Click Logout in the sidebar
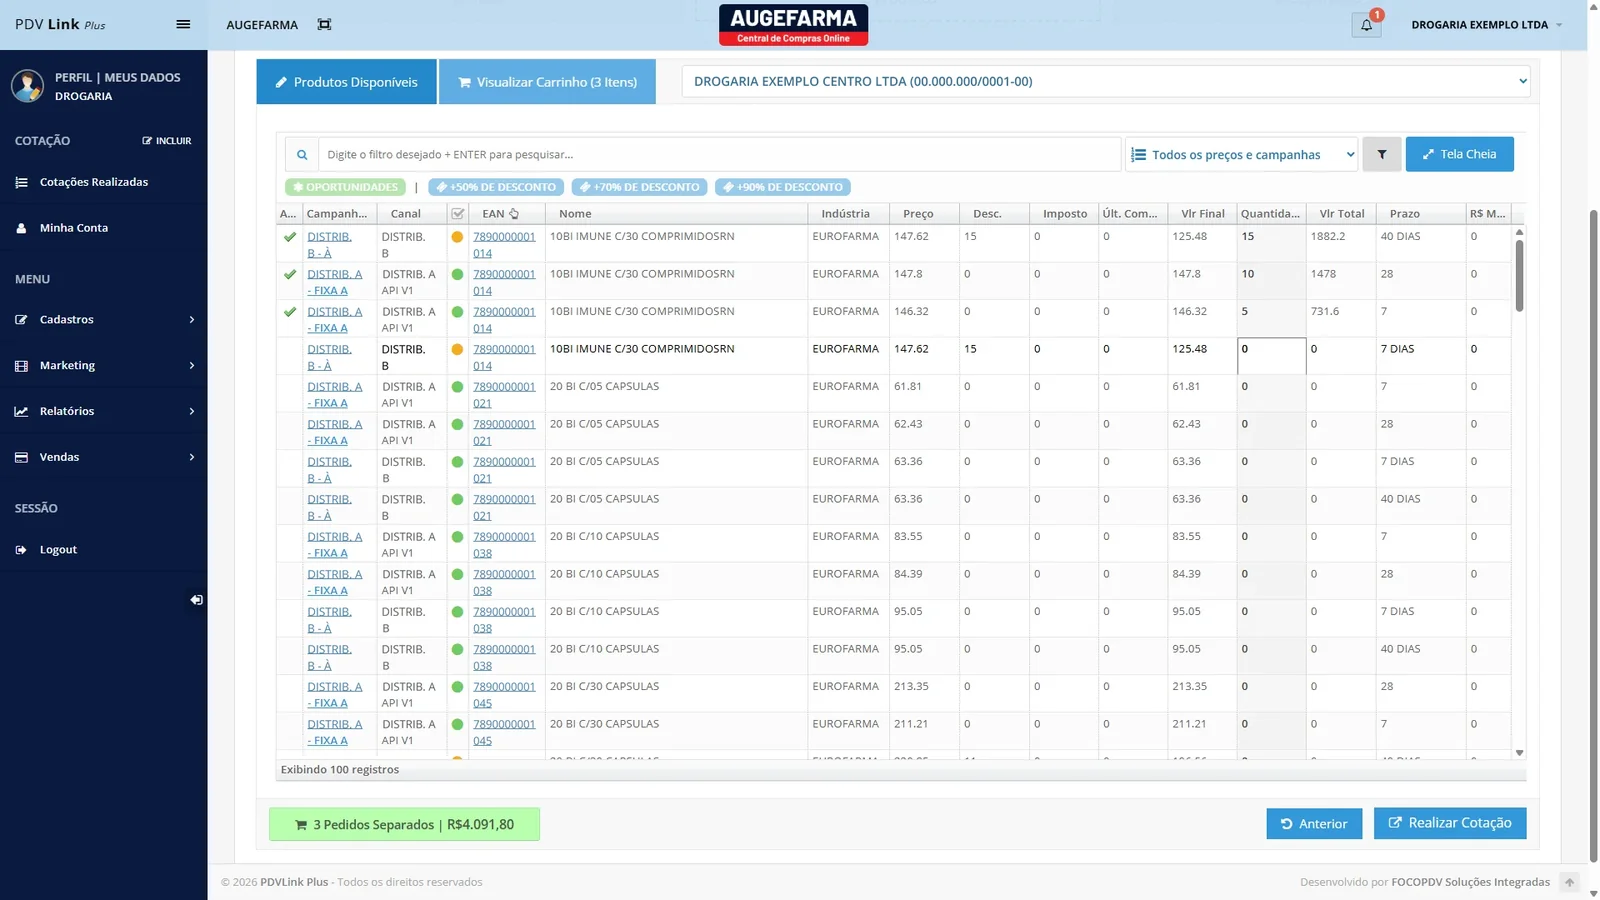This screenshot has height=900, width=1600. click(104, 550)
